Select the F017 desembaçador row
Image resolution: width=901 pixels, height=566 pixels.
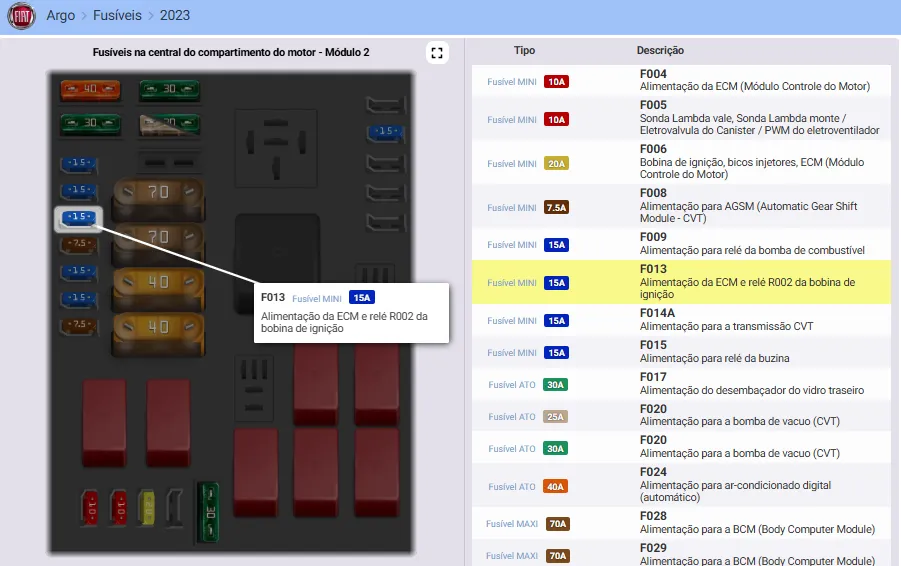[x=681, y=384]
